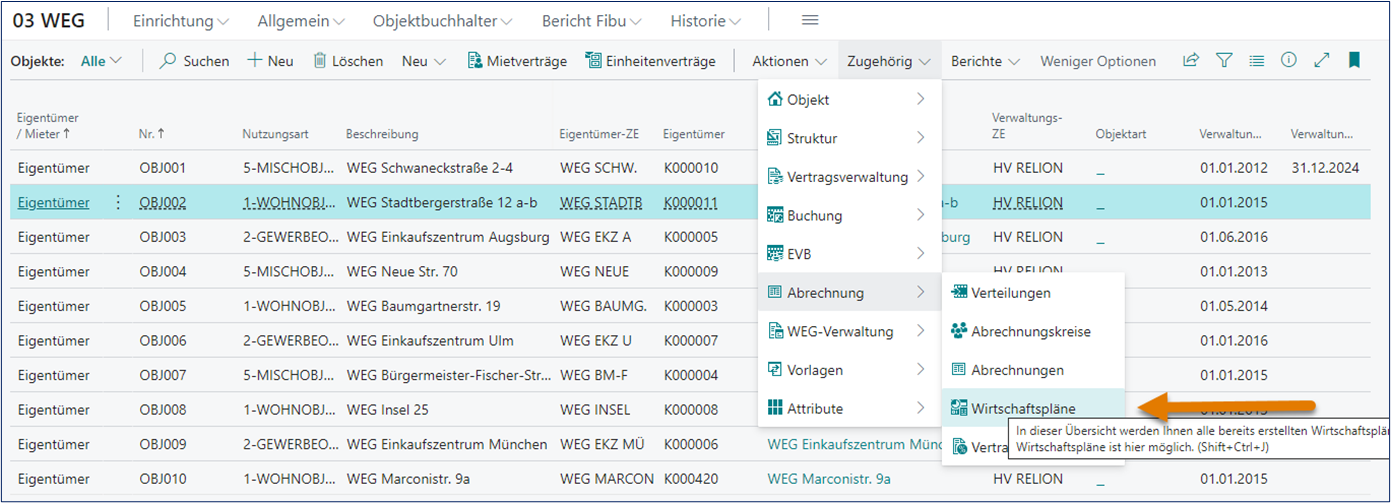Screen dimensions: 1391x503
Task: Click the expand-to-fullscreen arrows icon
Action: (x=1322, y=61)
